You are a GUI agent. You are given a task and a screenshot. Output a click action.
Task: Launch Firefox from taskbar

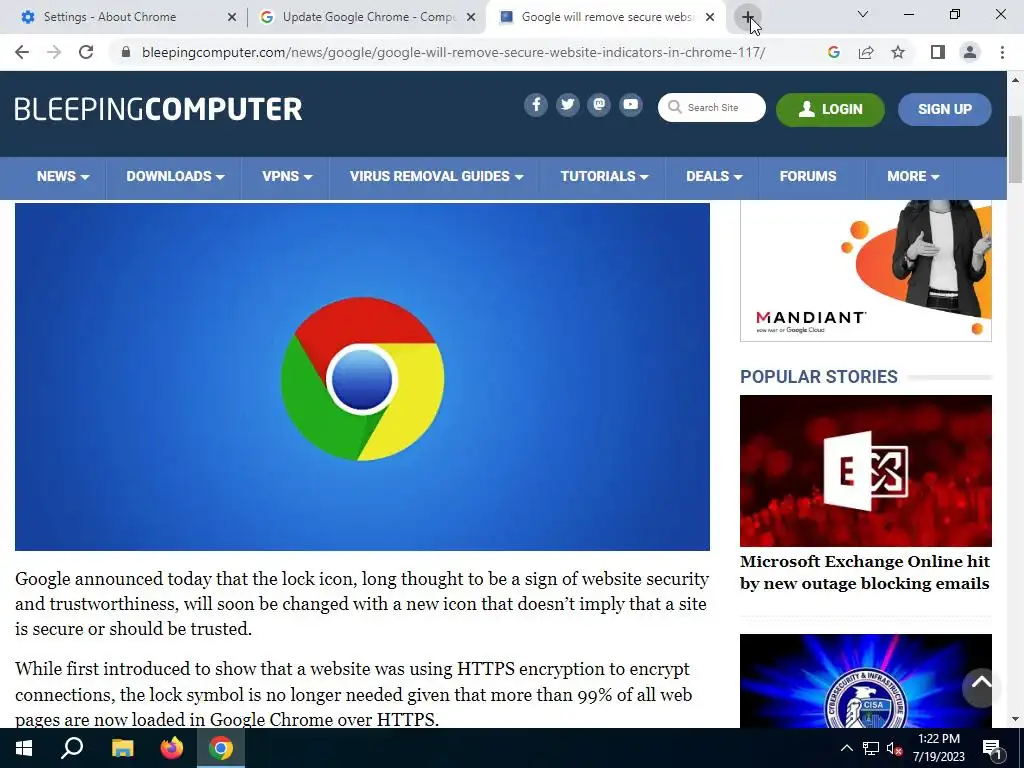click(x=172, y=748)
